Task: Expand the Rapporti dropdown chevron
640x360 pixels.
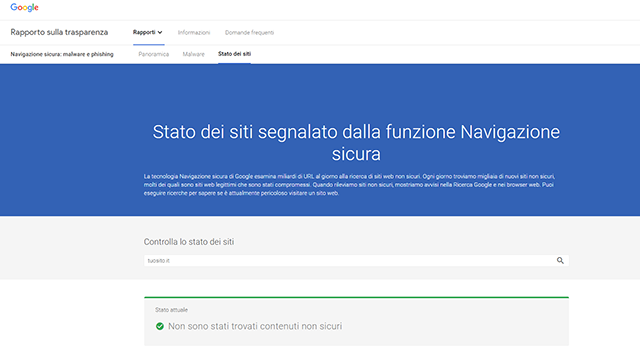Action: click(x=160, y=32)
